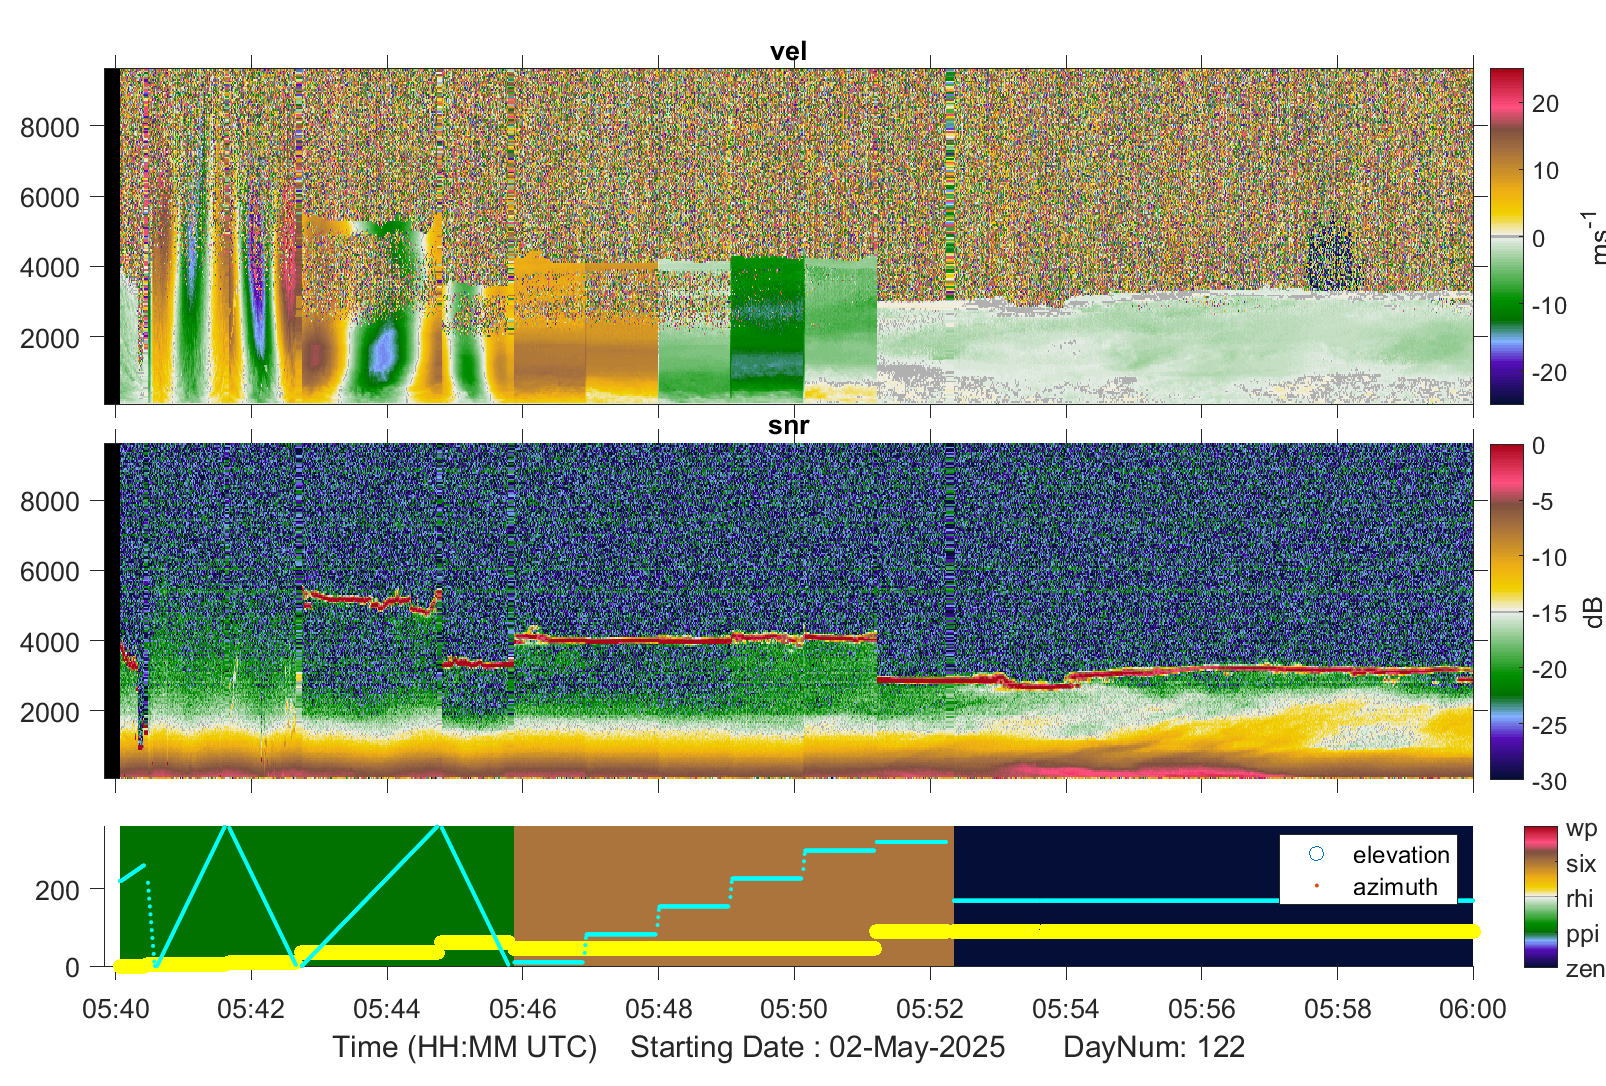The width and height of the screenshot is (1606, 1086).
Task: Select the 8000 tick on snr y-axis
Action: coord(50,501)
